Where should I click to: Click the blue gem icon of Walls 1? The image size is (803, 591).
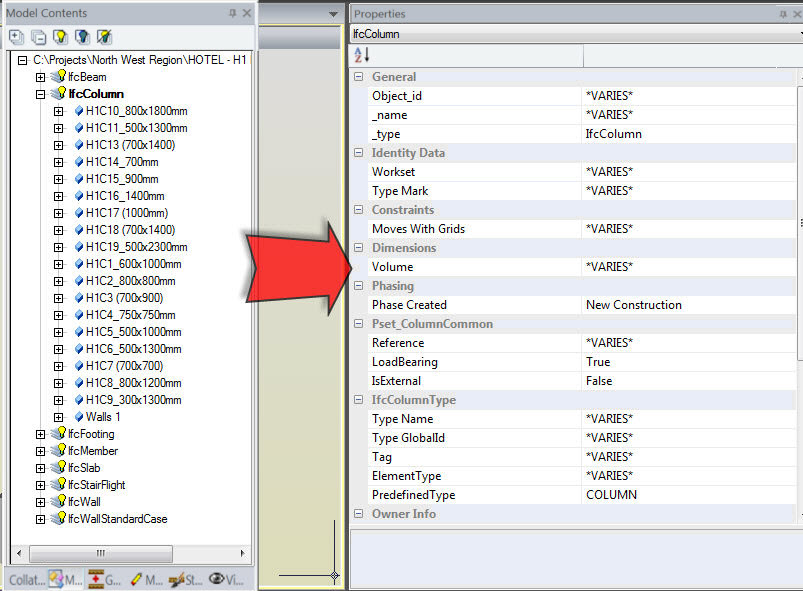(x=79, y=417)
